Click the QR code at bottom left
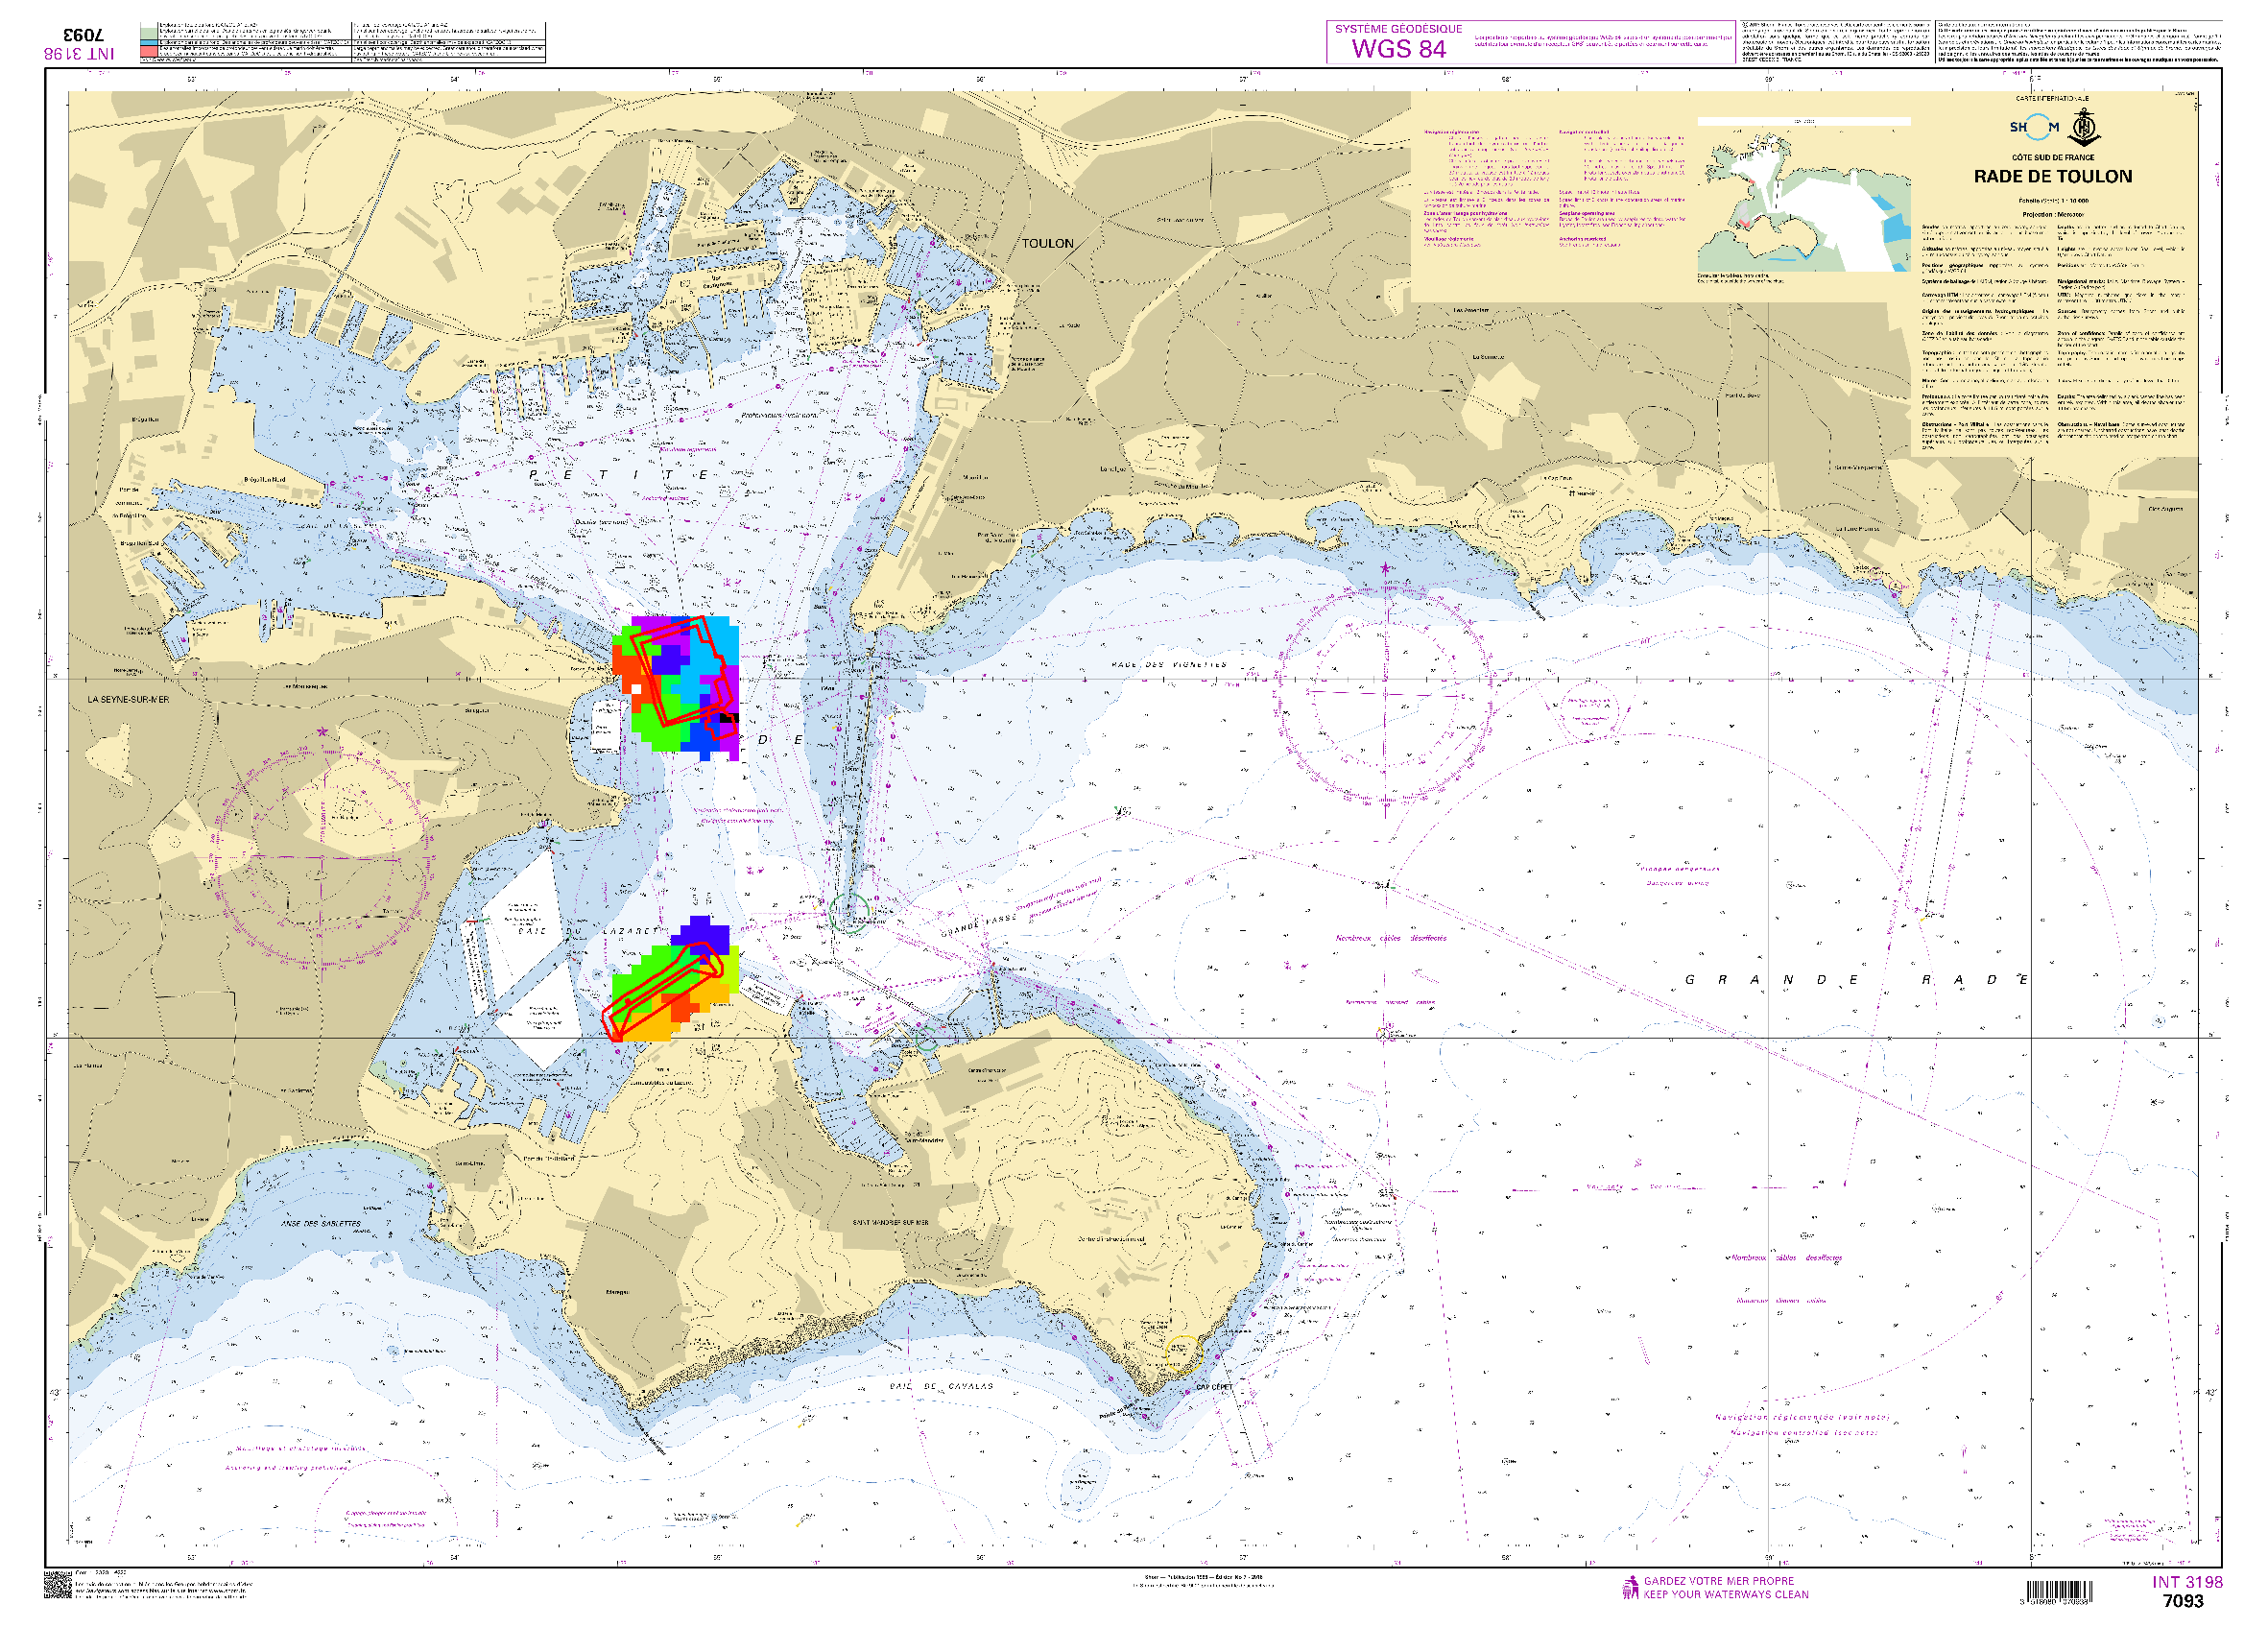The width and height of the screenshot is (2268, 1628). click(x=57, y=1585)
